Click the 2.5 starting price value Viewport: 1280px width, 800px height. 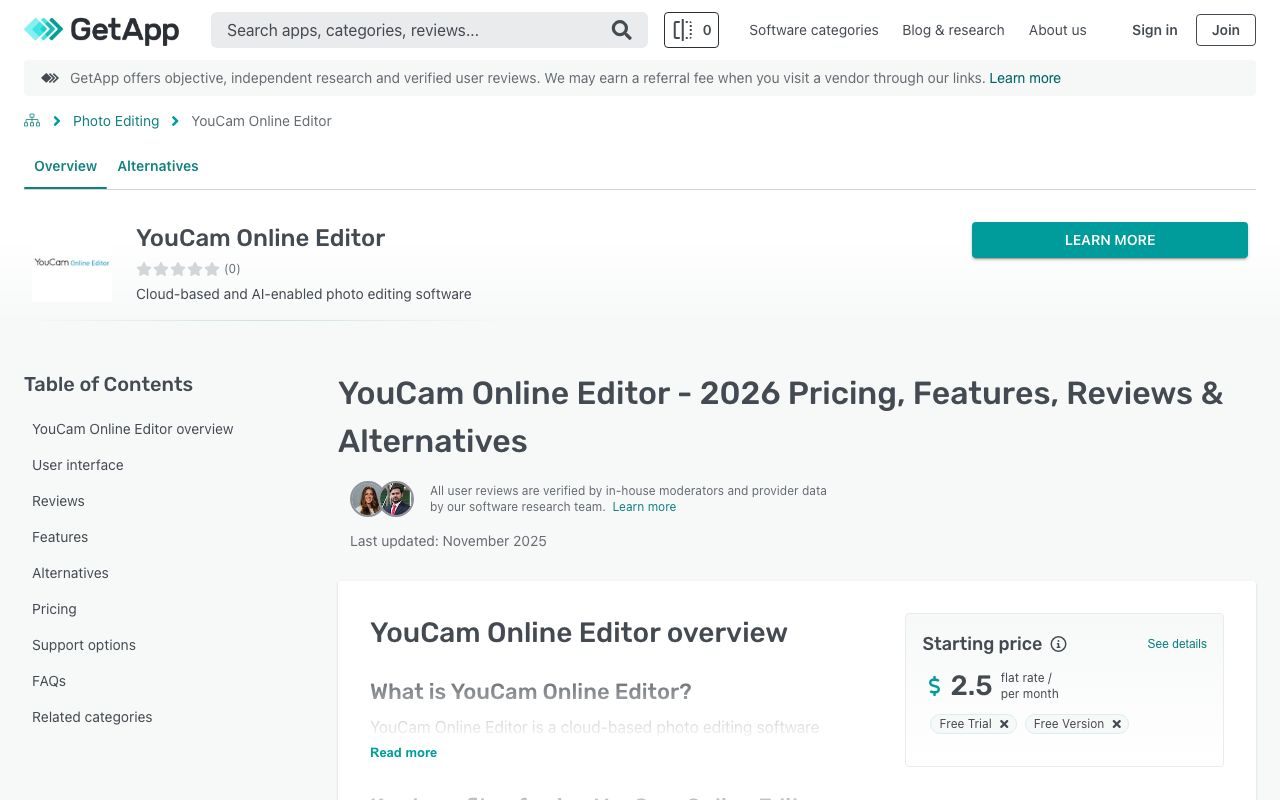coord(971,685)
